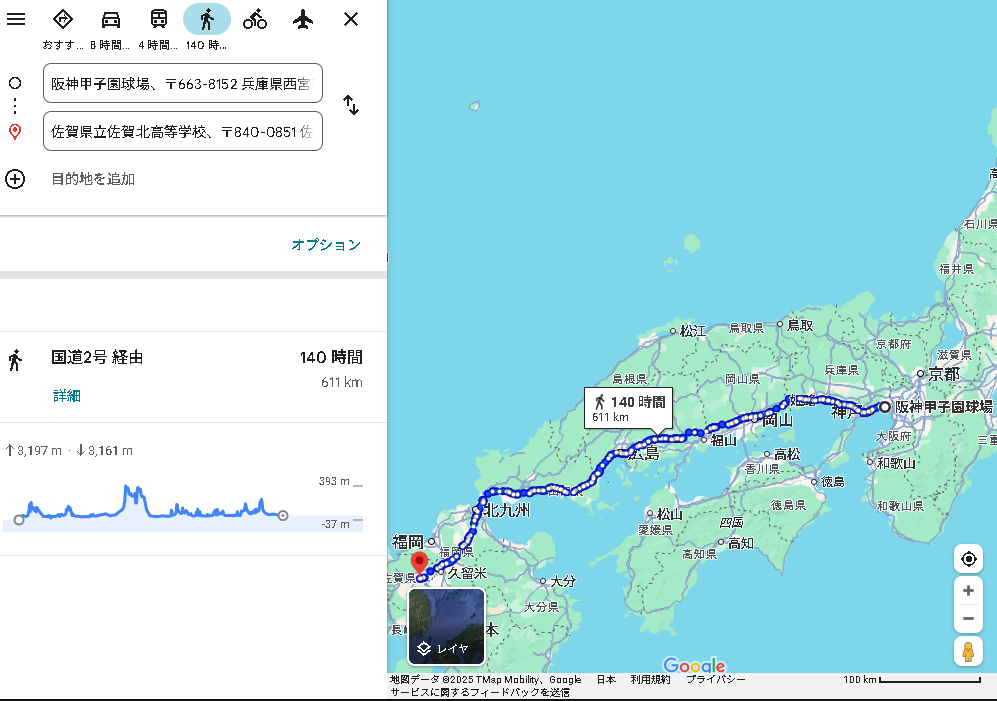997x701 pixels.
Task: Click the 北九州 city label on map
Action: click(x=507, y=510)
